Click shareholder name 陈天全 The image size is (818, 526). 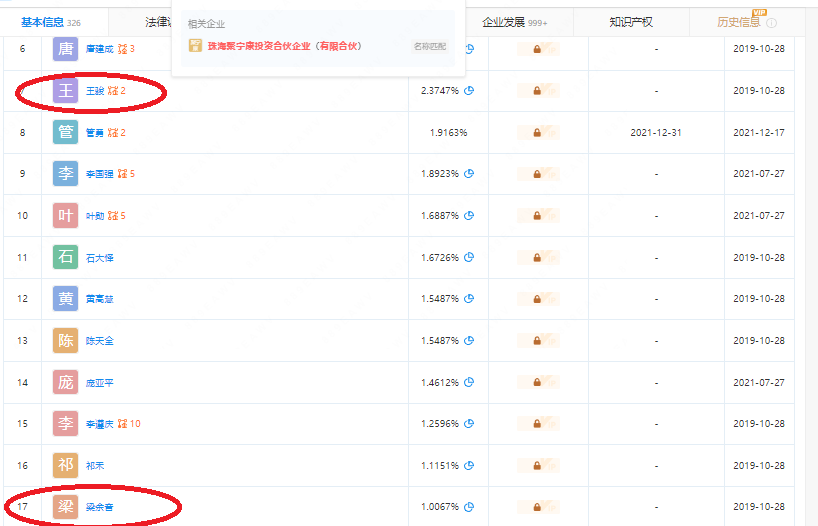(x=100, y=341)
